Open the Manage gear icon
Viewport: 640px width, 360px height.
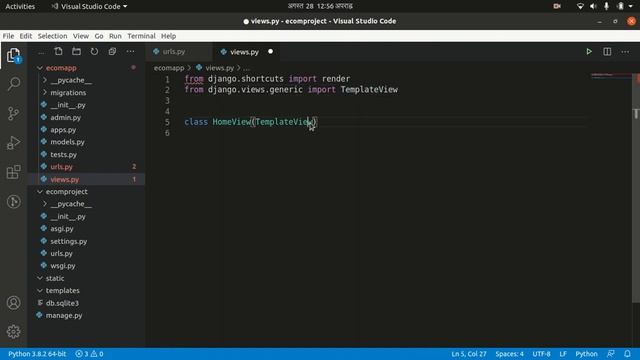pyautogui.click(x=13, y=331)
